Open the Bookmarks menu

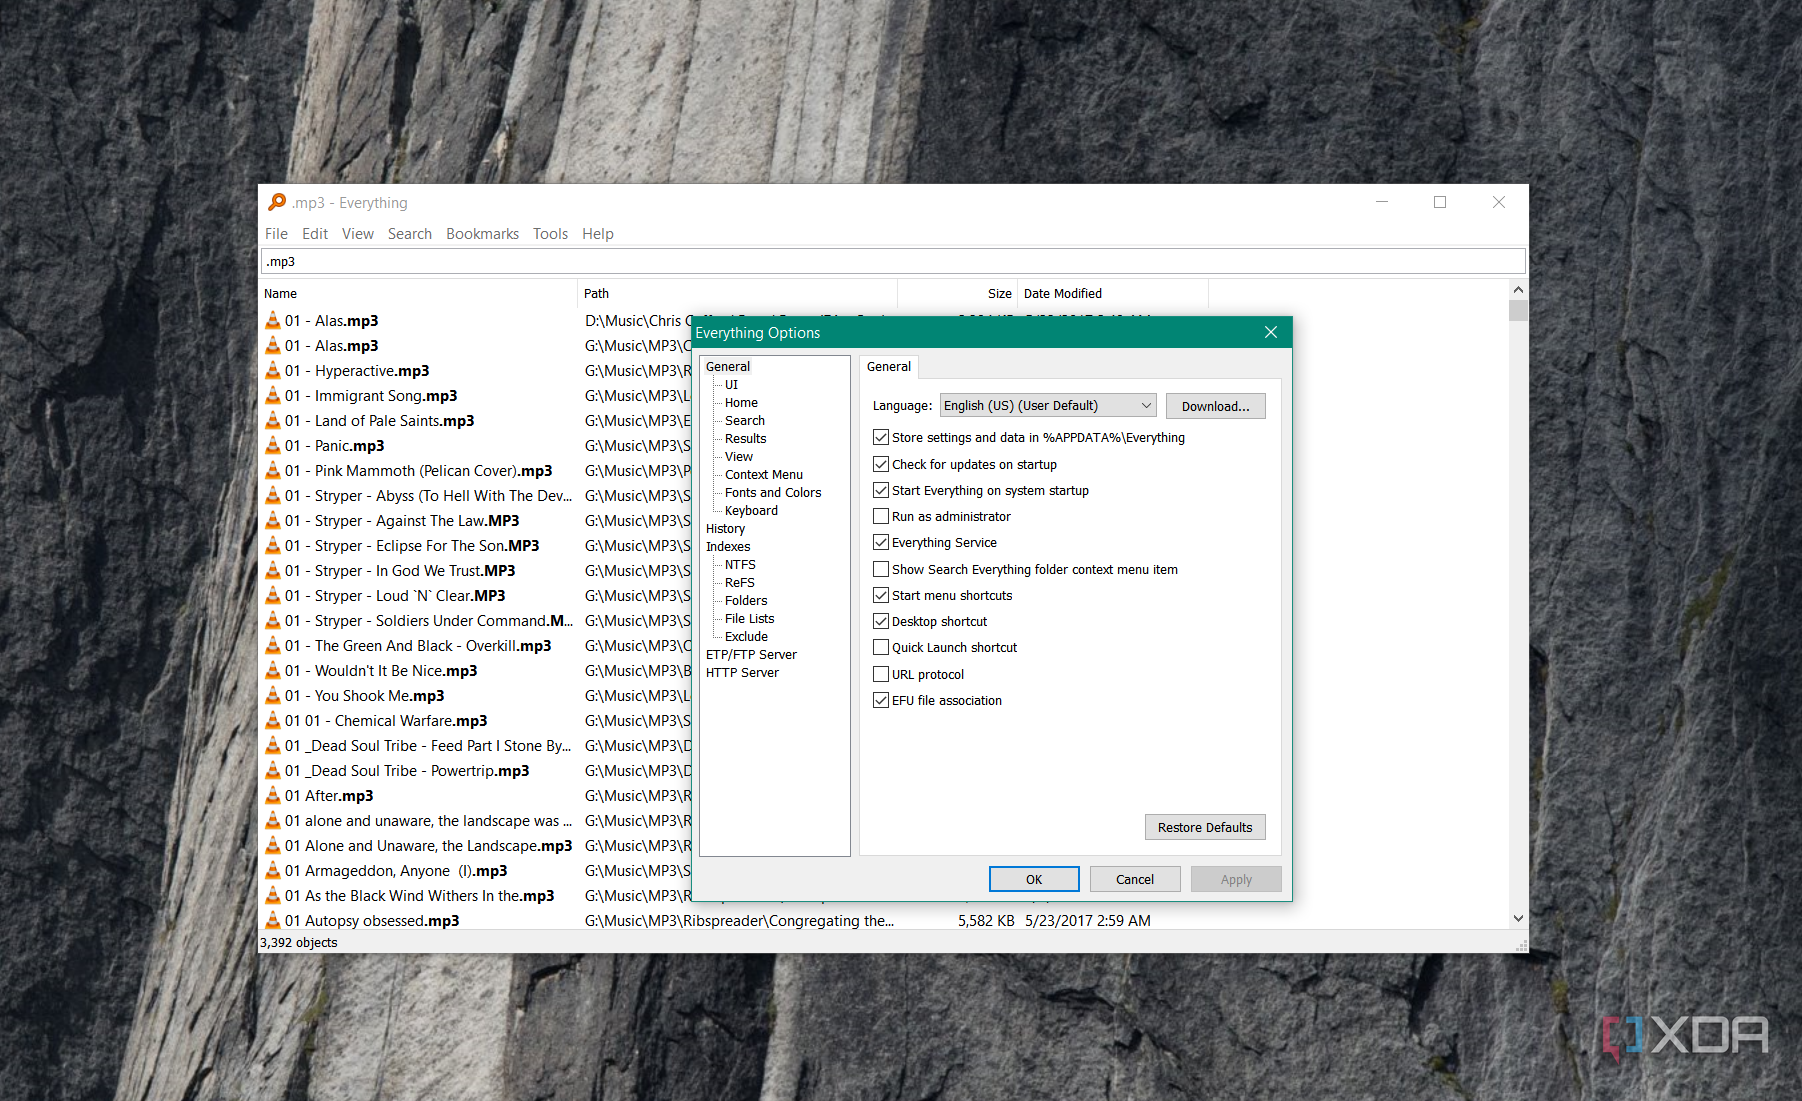pos(482,233)
